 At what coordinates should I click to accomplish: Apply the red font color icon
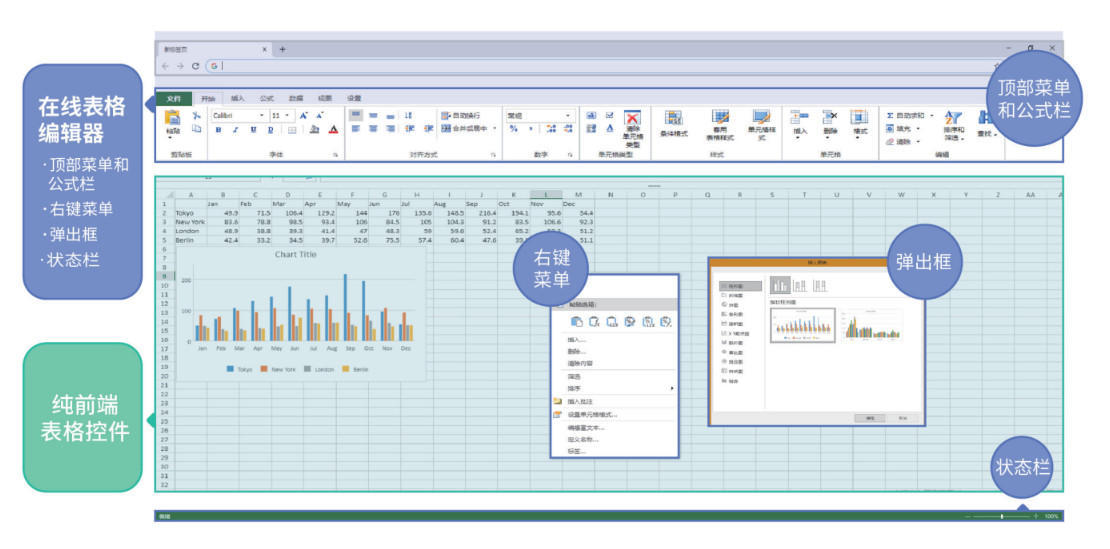click(x=333, y=129)
